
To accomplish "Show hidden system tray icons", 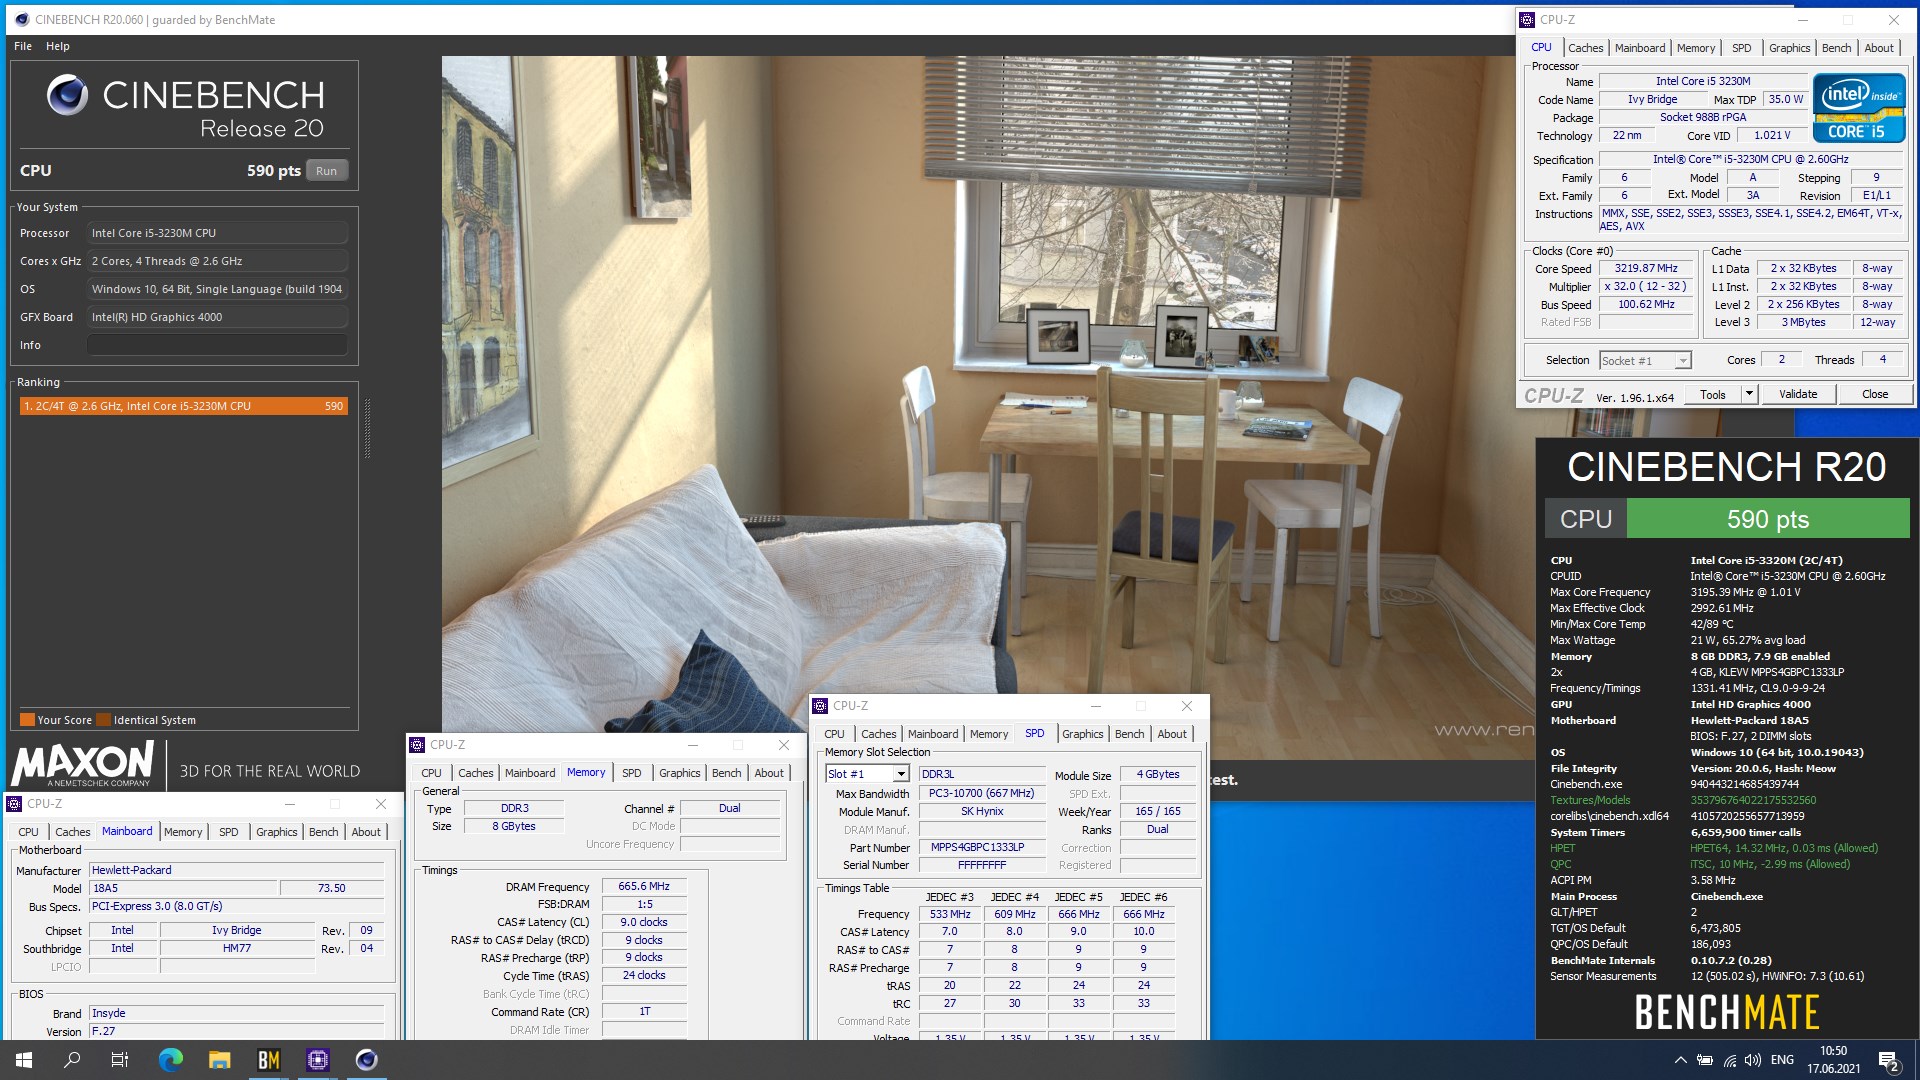I will tap(1680, 1060).
